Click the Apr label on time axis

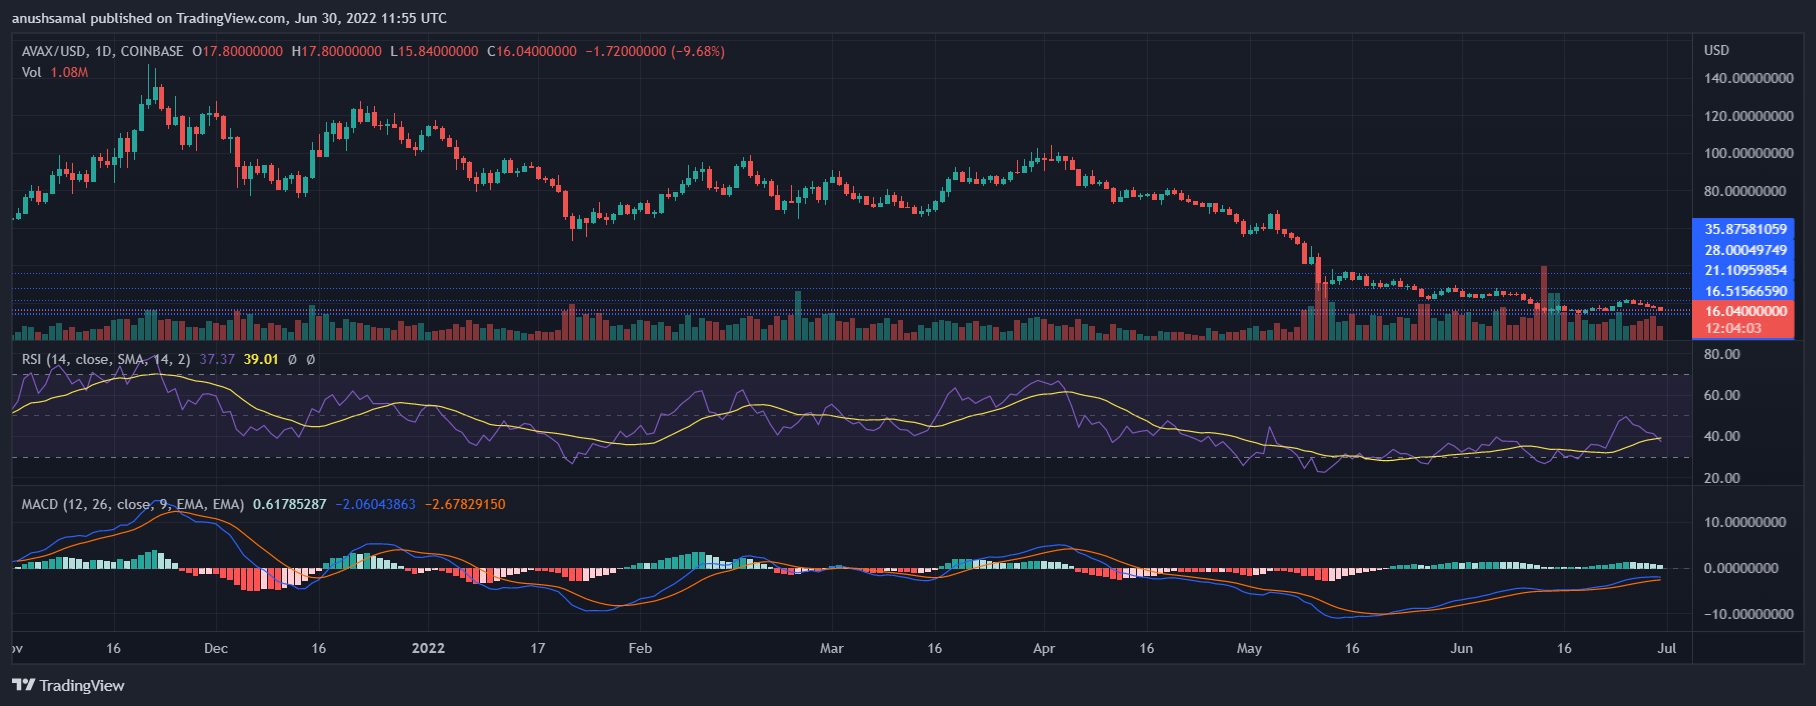point(1043,648)
